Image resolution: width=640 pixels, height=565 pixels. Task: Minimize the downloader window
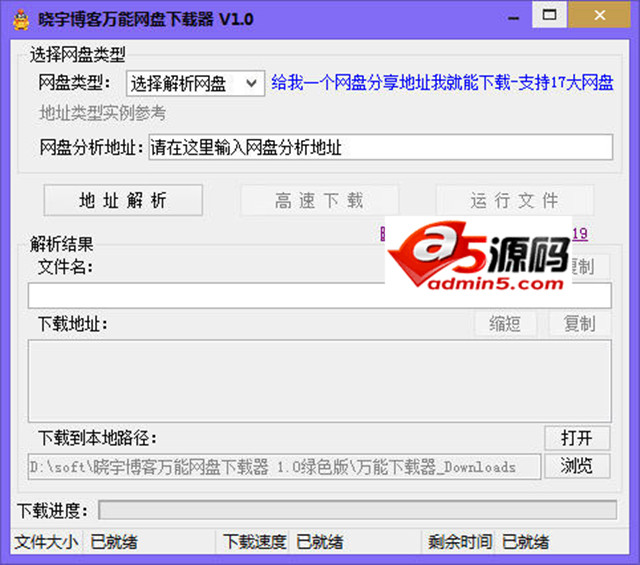pyautogui.click(x=514, y=18)
